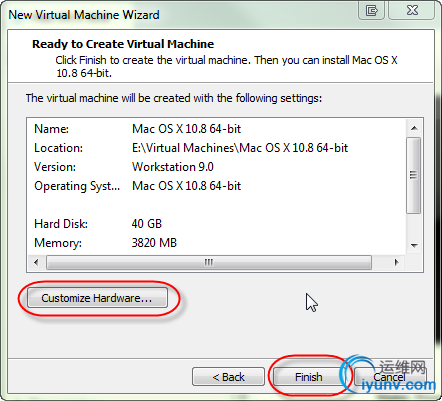Image resolution: width=442 pixels, height=401 pixels.
Task: Click Finish to create the virtual machine
Action: click(308, 377)
